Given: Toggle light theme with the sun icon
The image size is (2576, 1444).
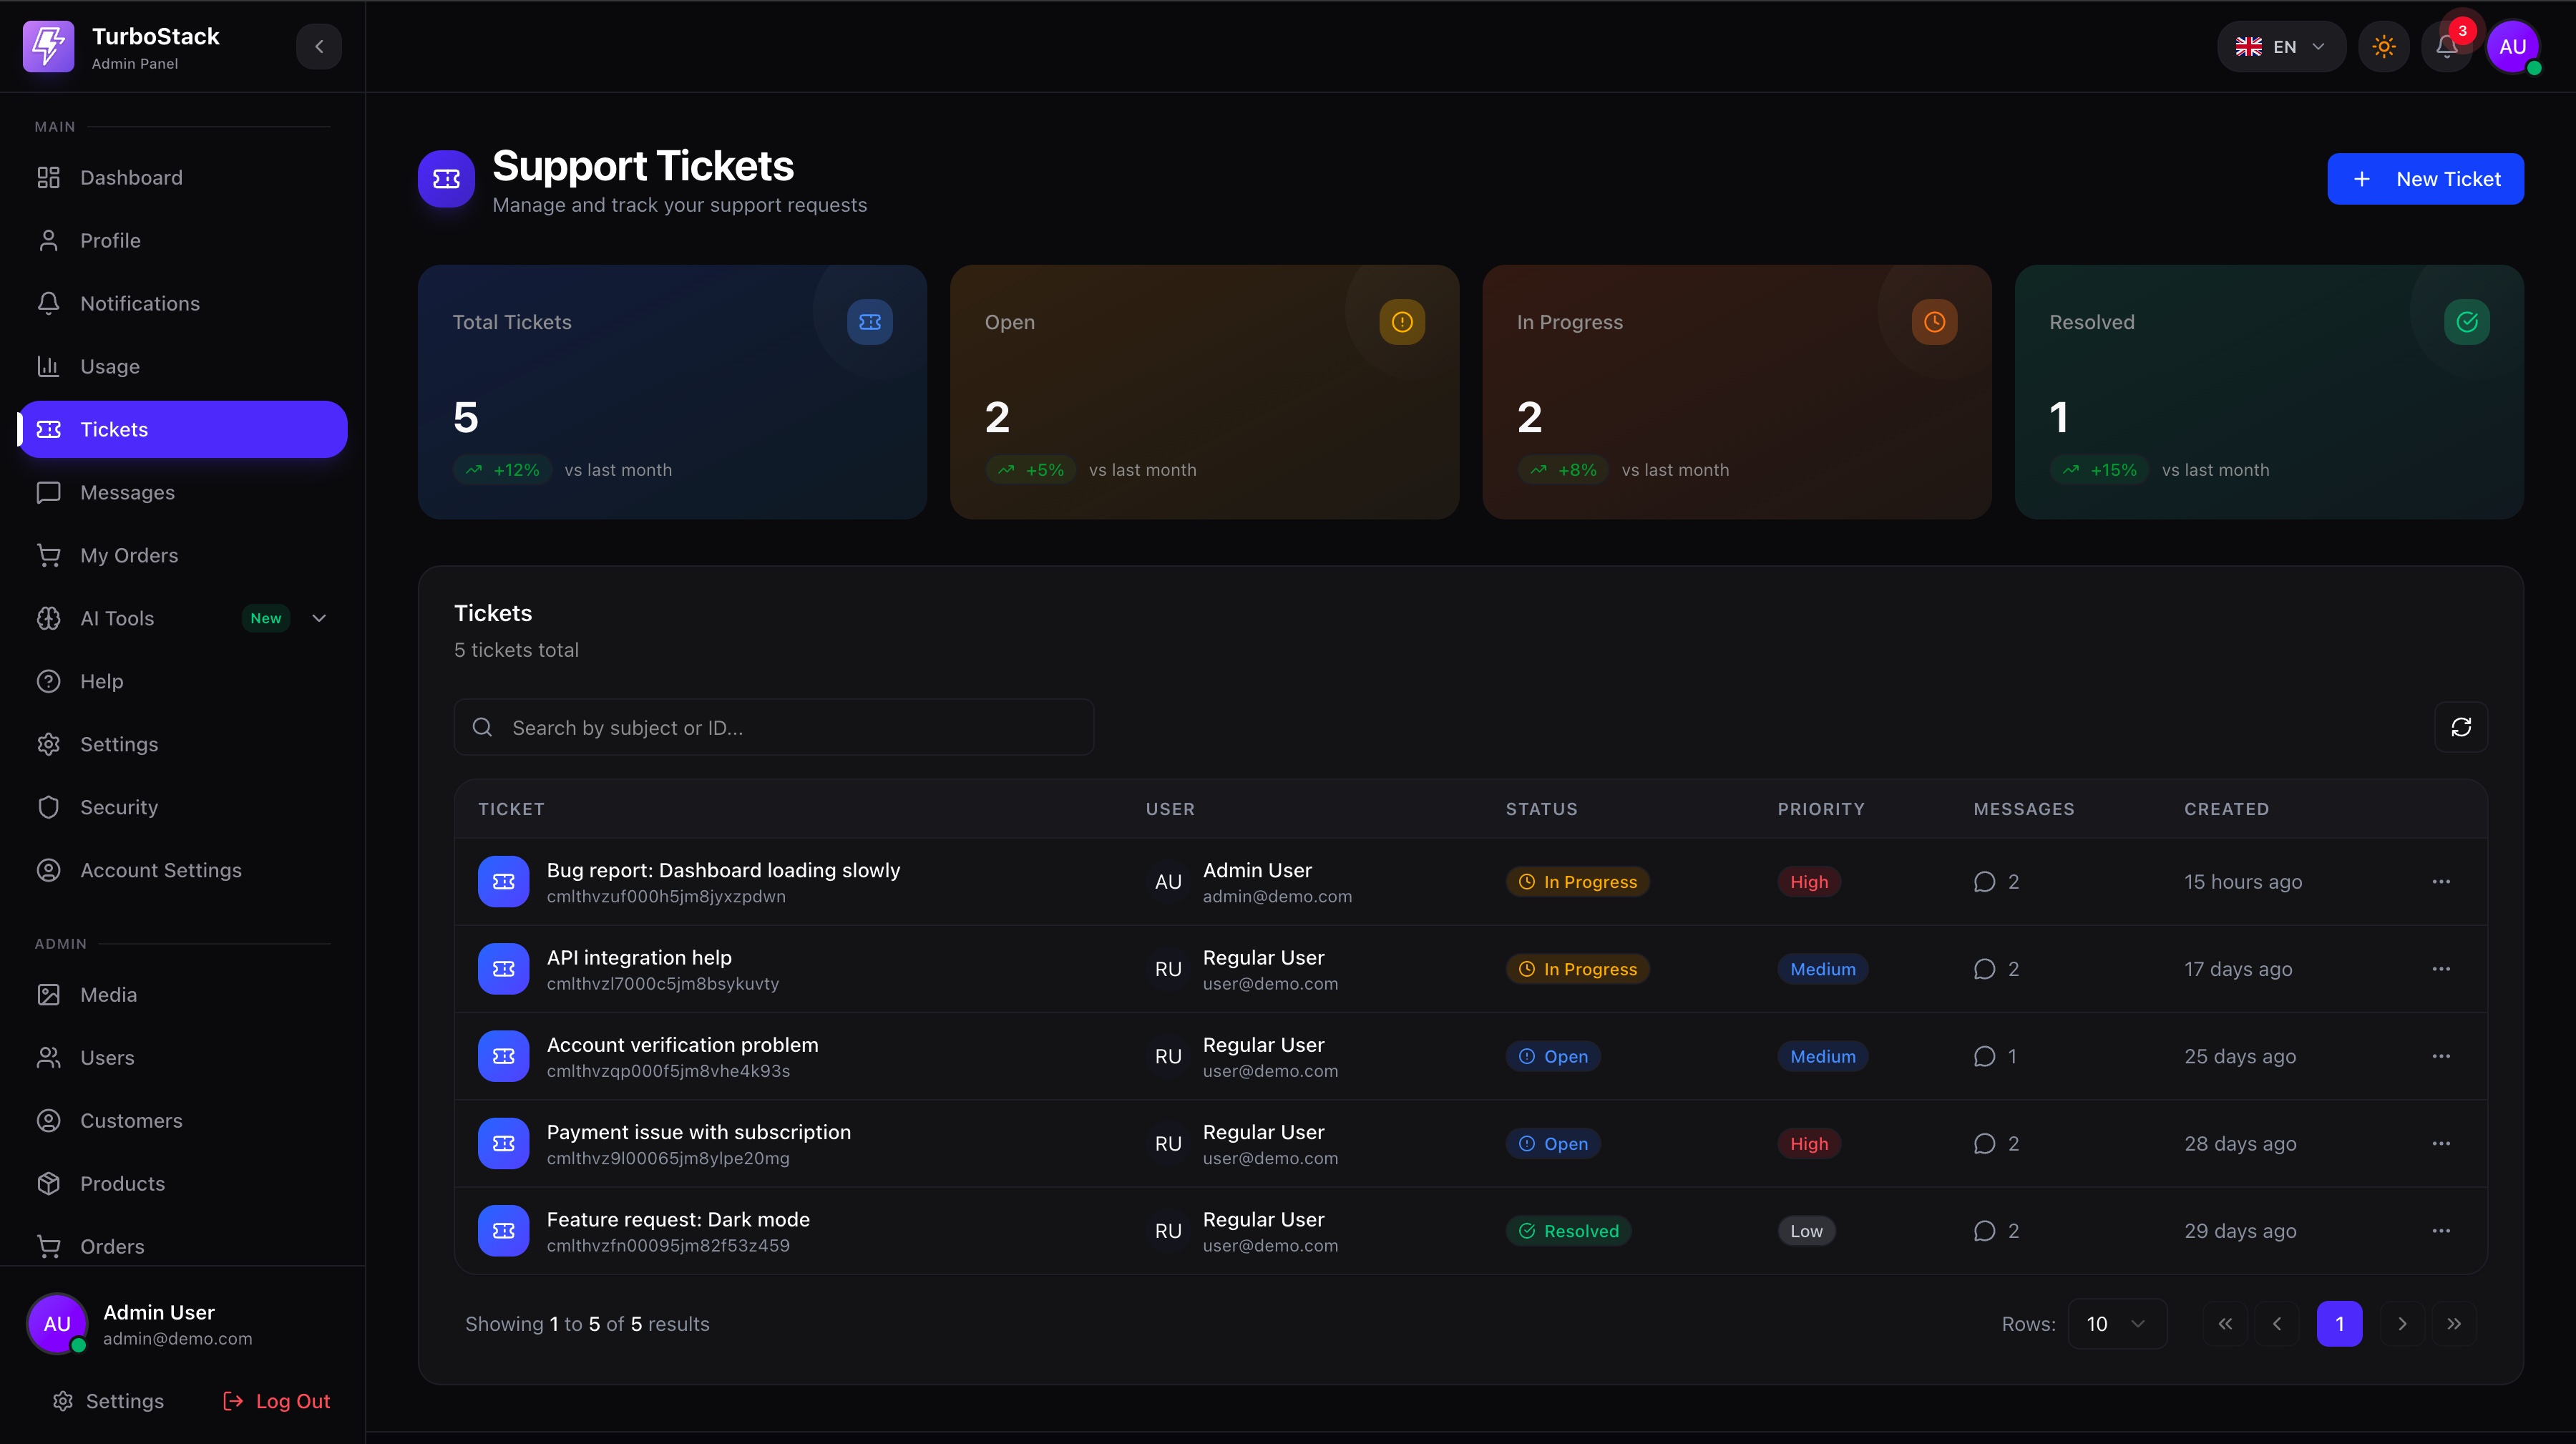Looking at the screenshot, I should (x=2383, y=47).
